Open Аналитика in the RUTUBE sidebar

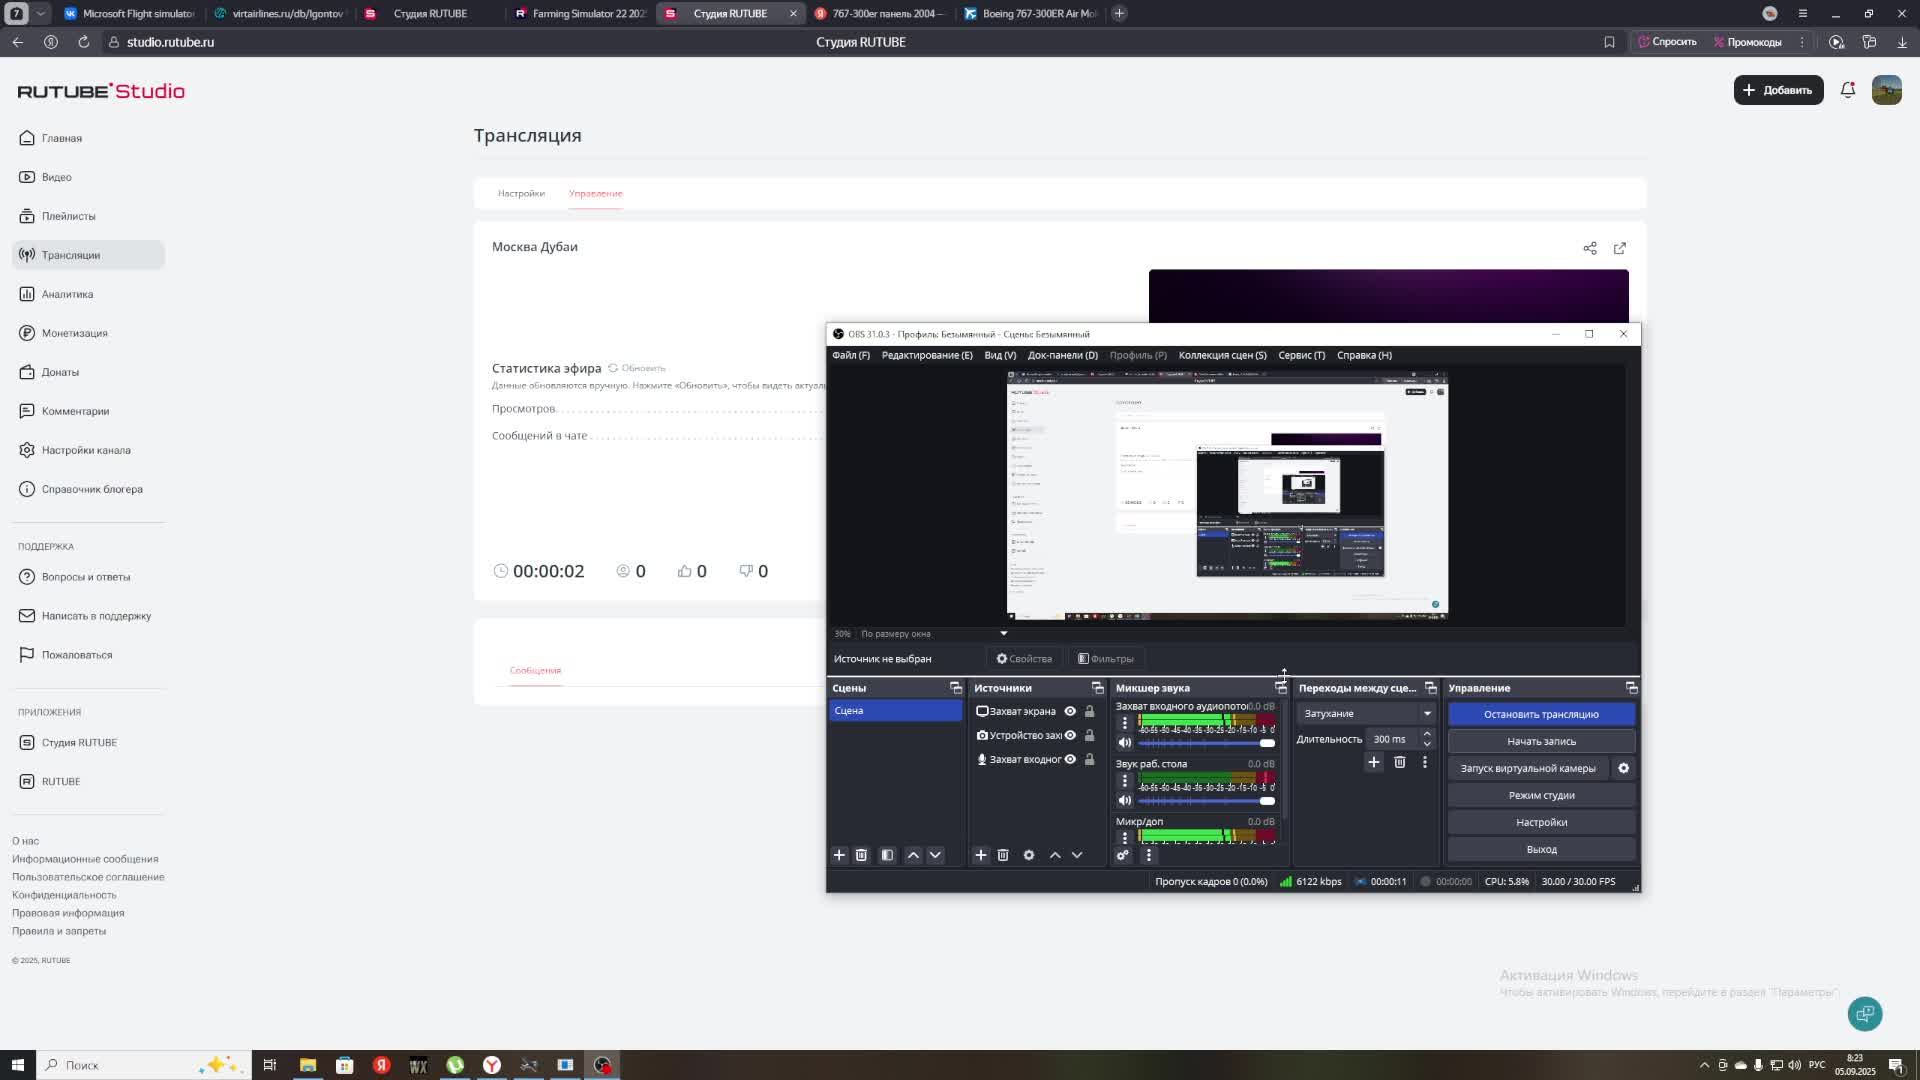pos(88,294)
